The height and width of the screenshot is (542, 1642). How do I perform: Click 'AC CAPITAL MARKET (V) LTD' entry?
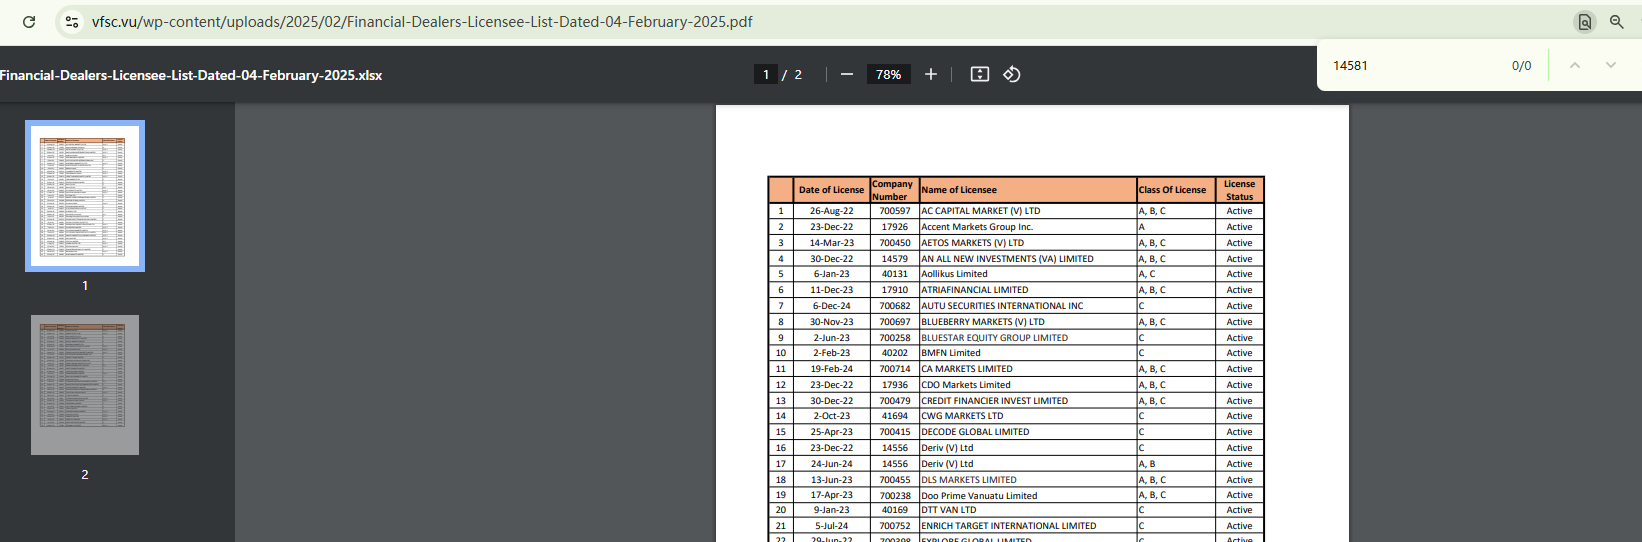pyautogui.click(x=980, y=211)
